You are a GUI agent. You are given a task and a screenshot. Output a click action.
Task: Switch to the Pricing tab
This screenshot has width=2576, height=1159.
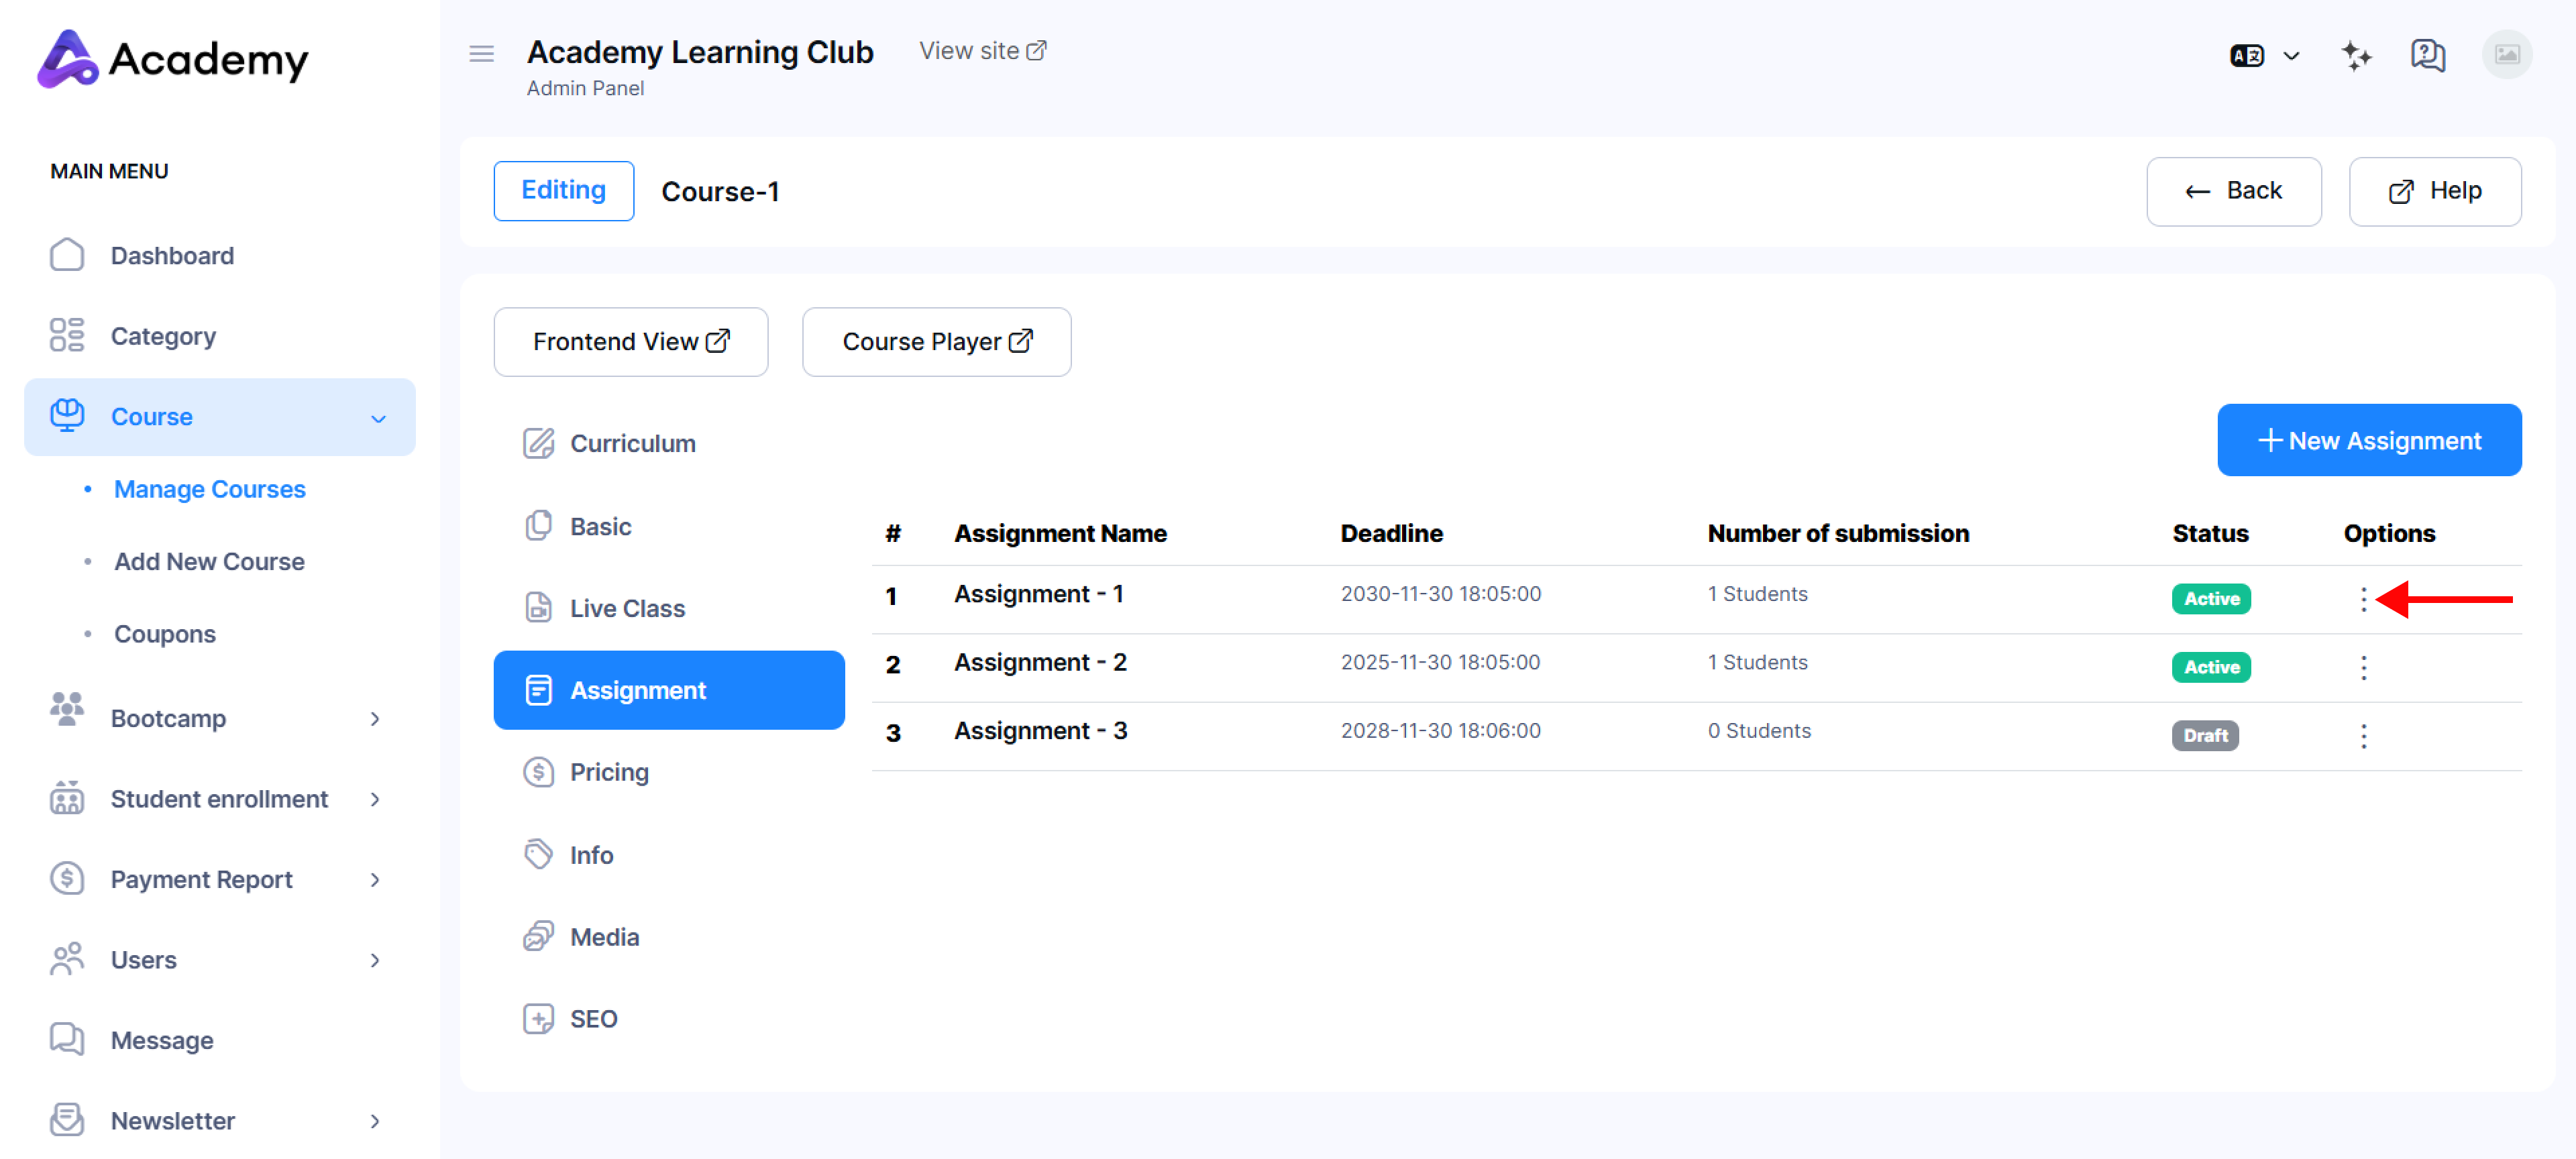[x=608, y=772]
